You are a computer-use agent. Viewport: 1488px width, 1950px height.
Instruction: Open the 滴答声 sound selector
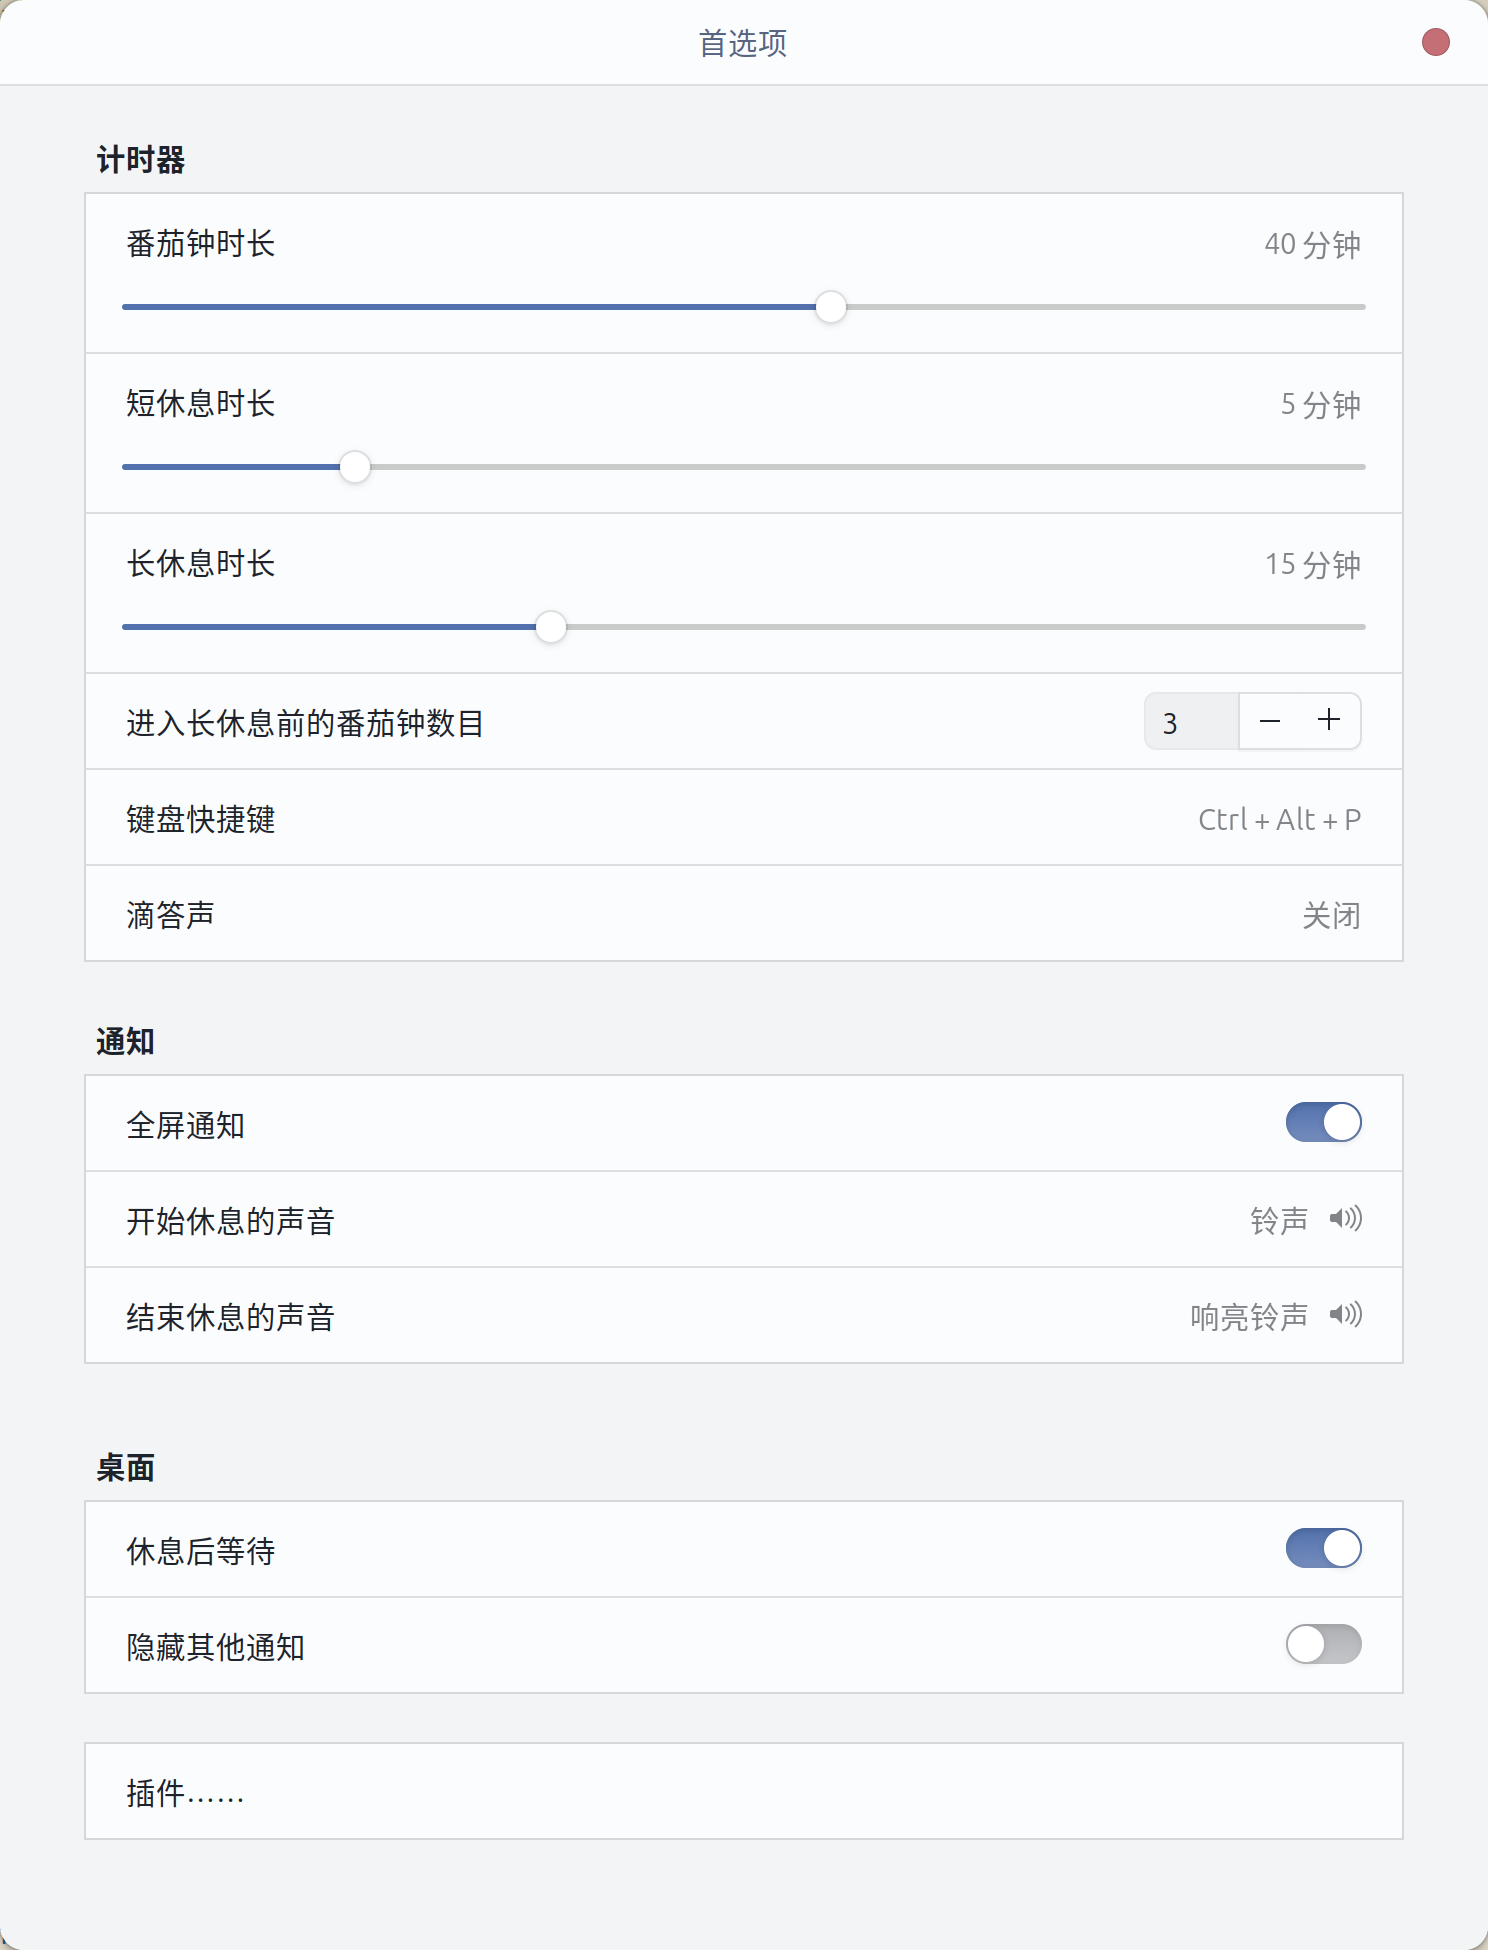[x=1330, y=915]
